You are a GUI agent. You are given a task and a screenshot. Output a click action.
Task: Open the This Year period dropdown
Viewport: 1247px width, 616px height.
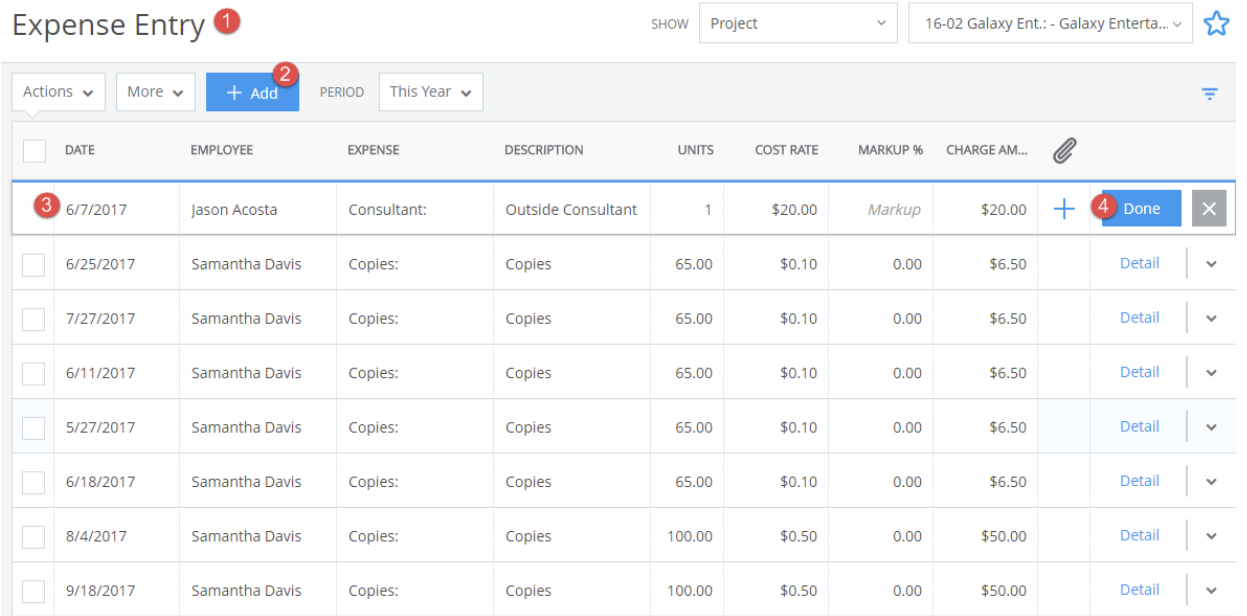[431, 92]
